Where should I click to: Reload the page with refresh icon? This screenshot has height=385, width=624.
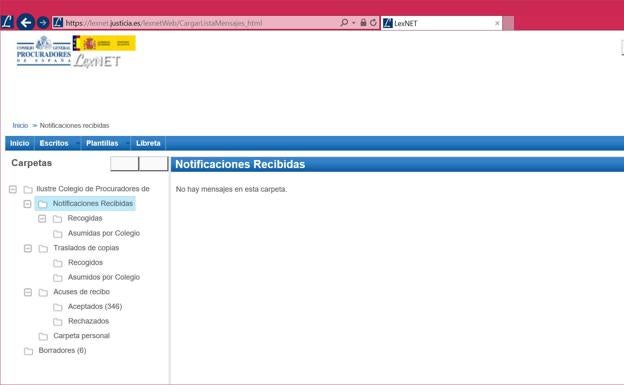373,23
